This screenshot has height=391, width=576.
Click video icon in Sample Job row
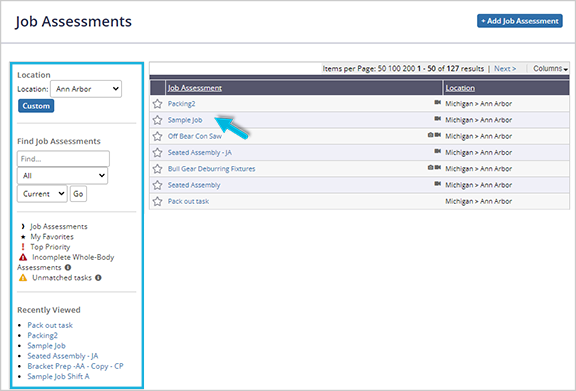click(x=437, y=118)
